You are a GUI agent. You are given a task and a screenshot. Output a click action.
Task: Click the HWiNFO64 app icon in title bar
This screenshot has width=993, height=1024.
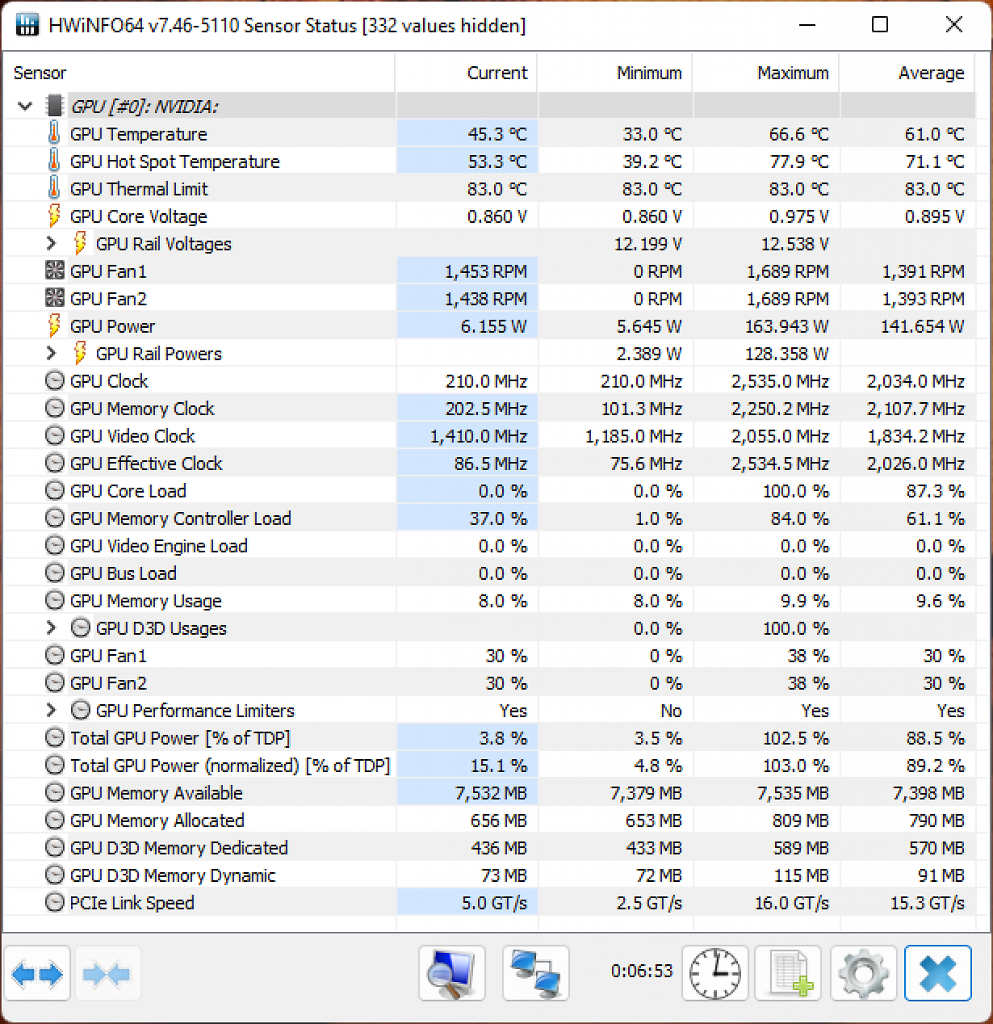click(x=27, y=25)
